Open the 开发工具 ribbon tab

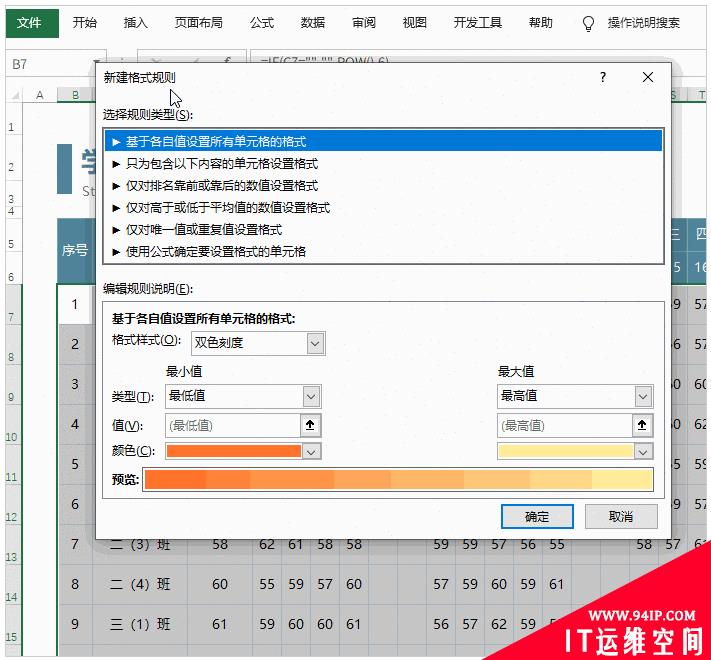[x=477, y=23]
